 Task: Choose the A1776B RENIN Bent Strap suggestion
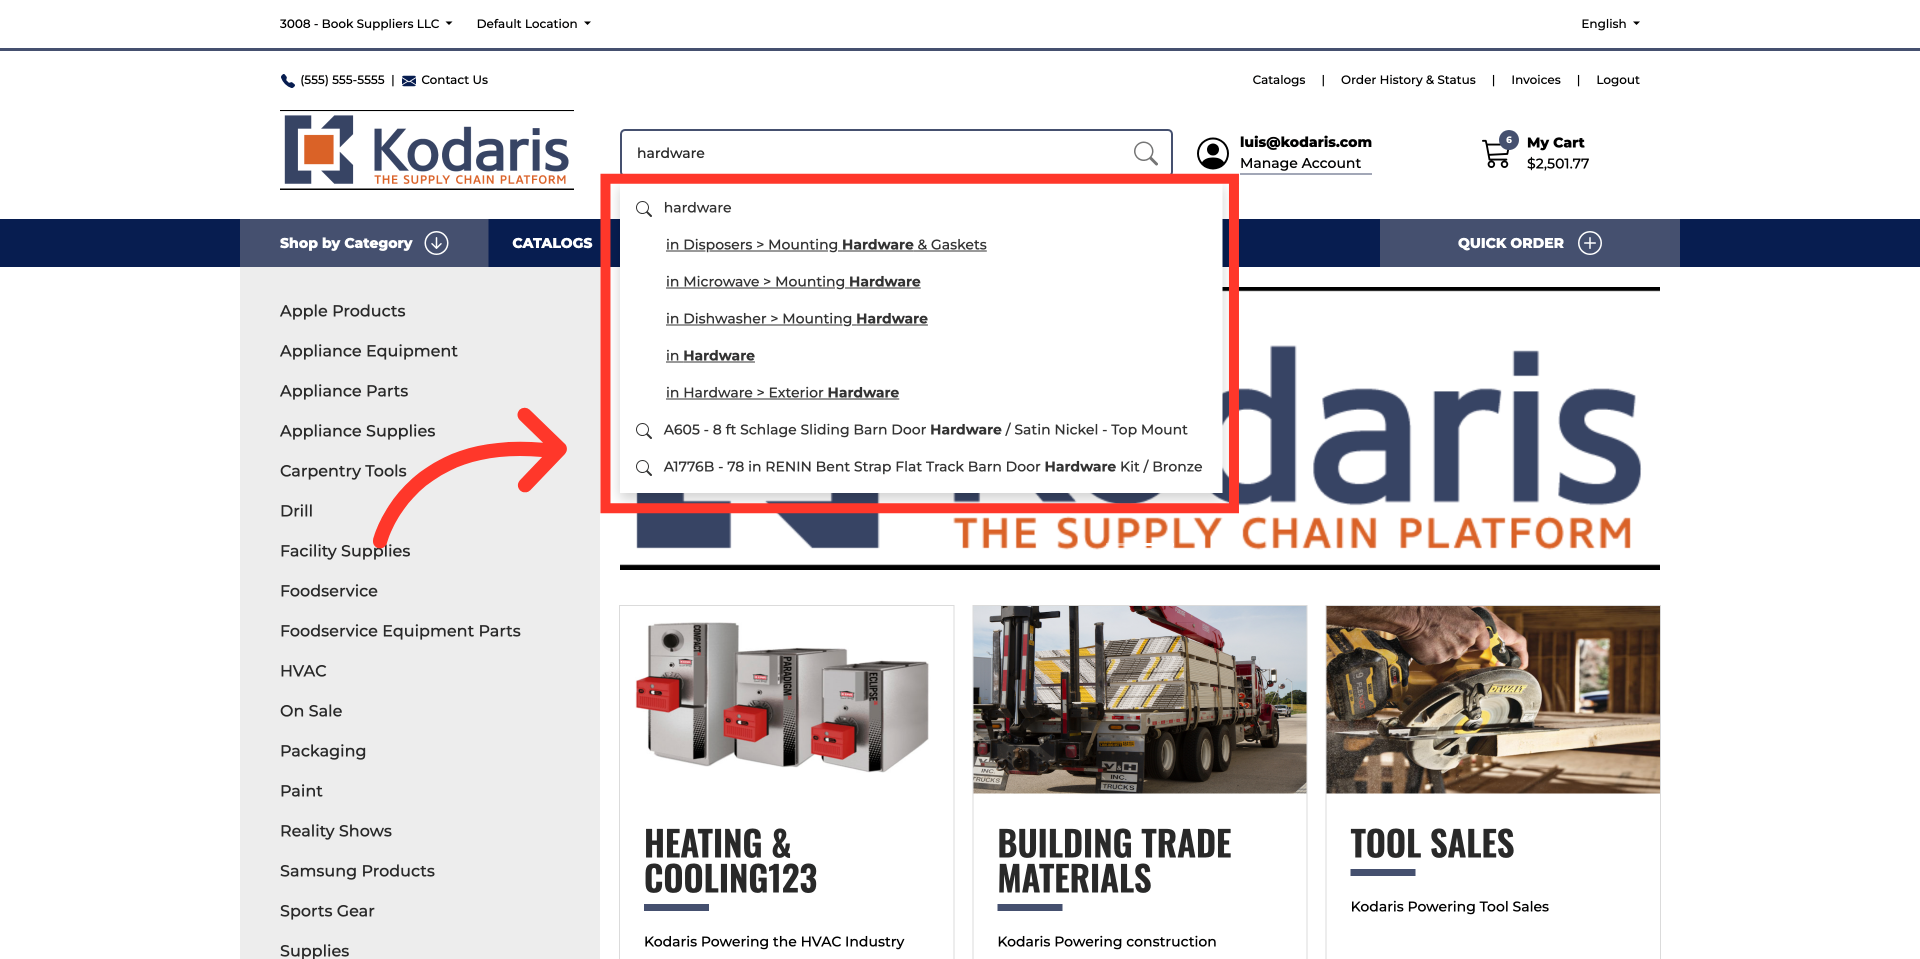tap(933, 467)
